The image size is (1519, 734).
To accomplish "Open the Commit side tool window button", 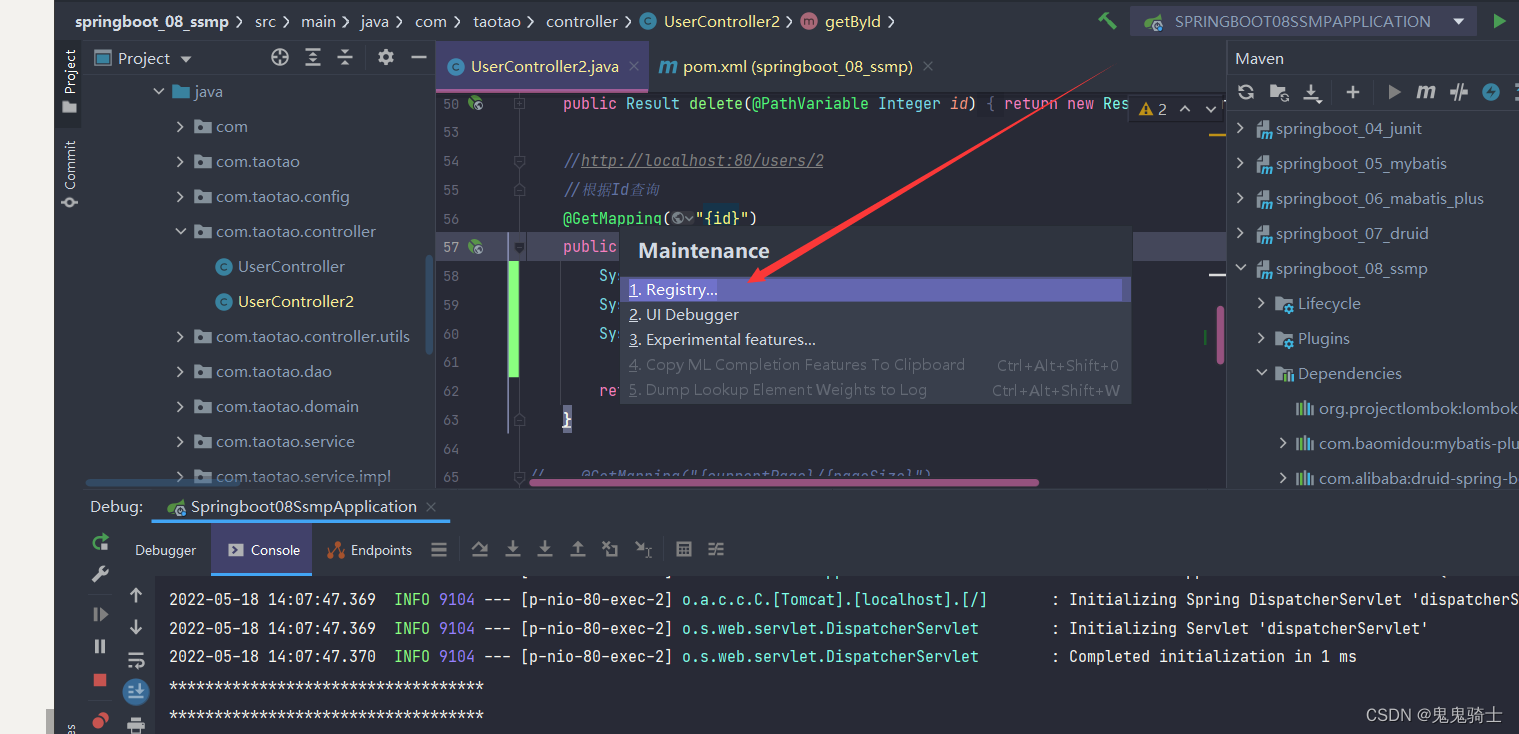I will (x=69, y=174).
